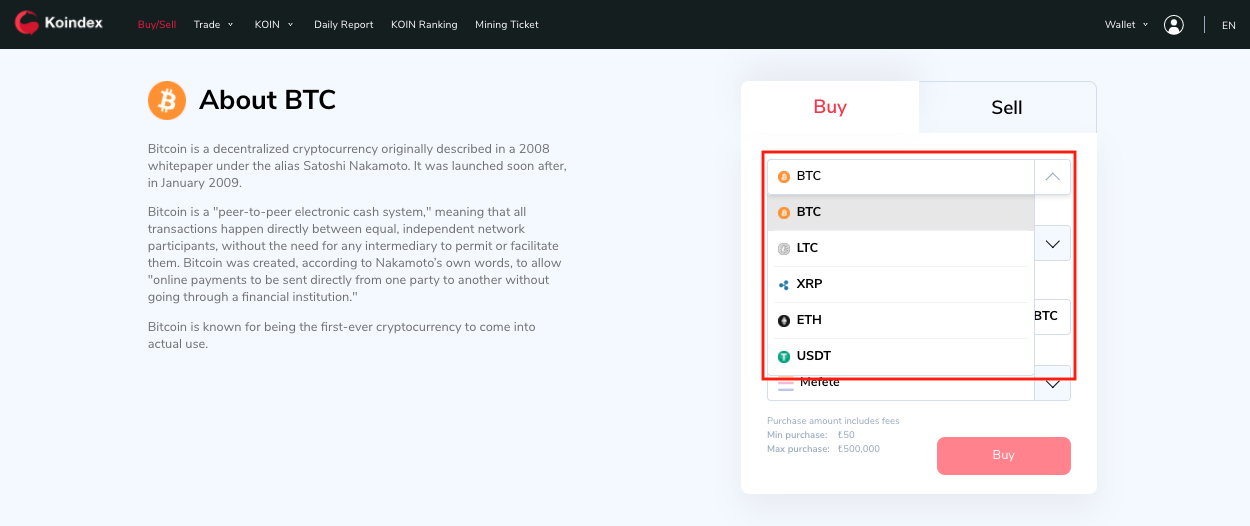Image resolution: width=1250 pixels, height=526 pixels.
Task: Click the LTC coin icon in list
Action: (x=784, y=248)
